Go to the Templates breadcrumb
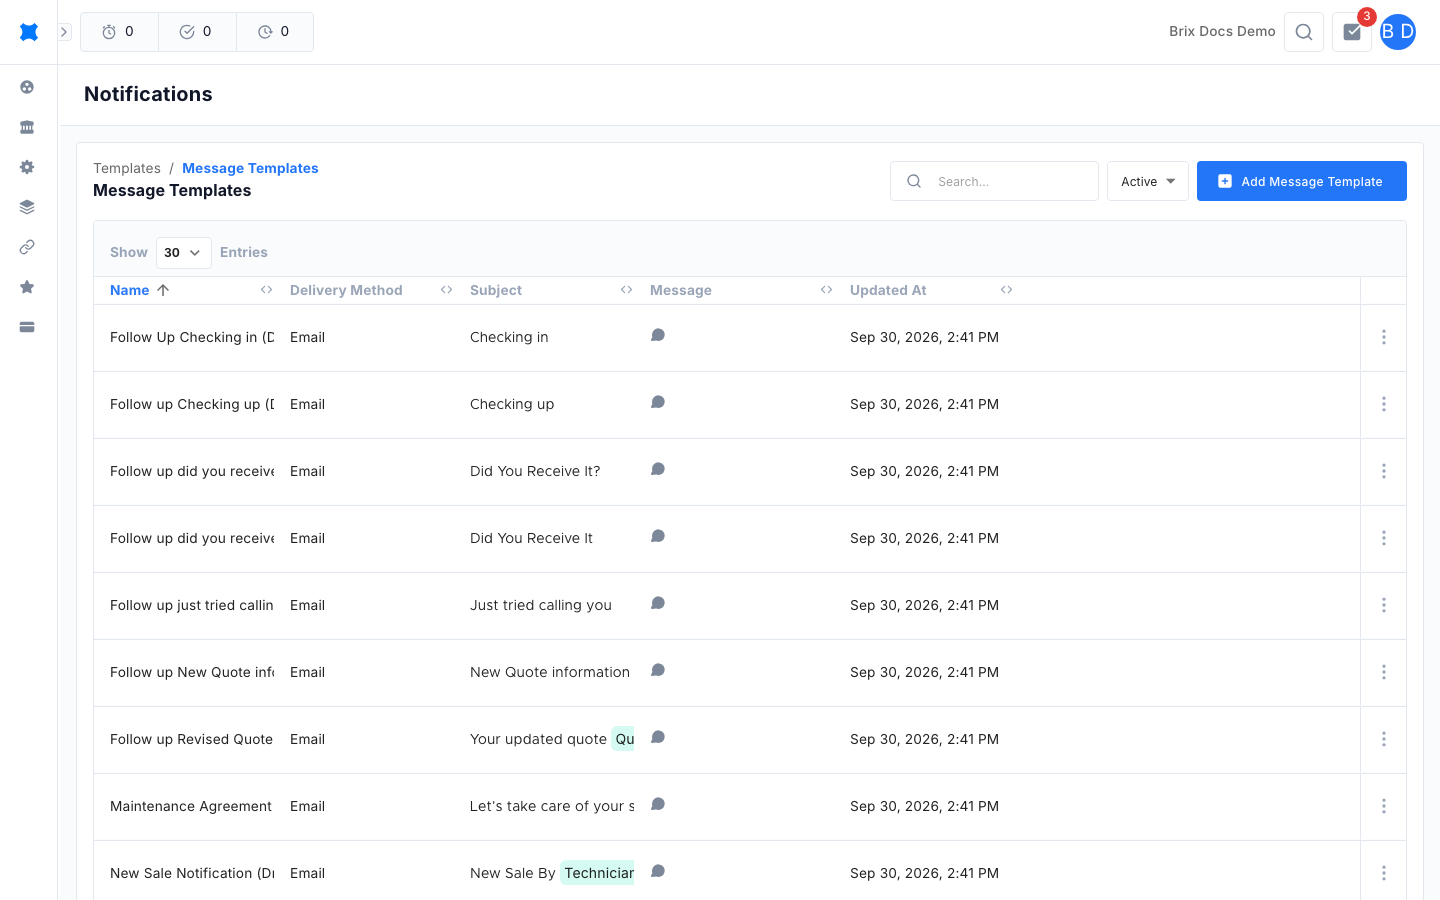The height and width of the screenshot is (900, 1440). tap(127, 168)
